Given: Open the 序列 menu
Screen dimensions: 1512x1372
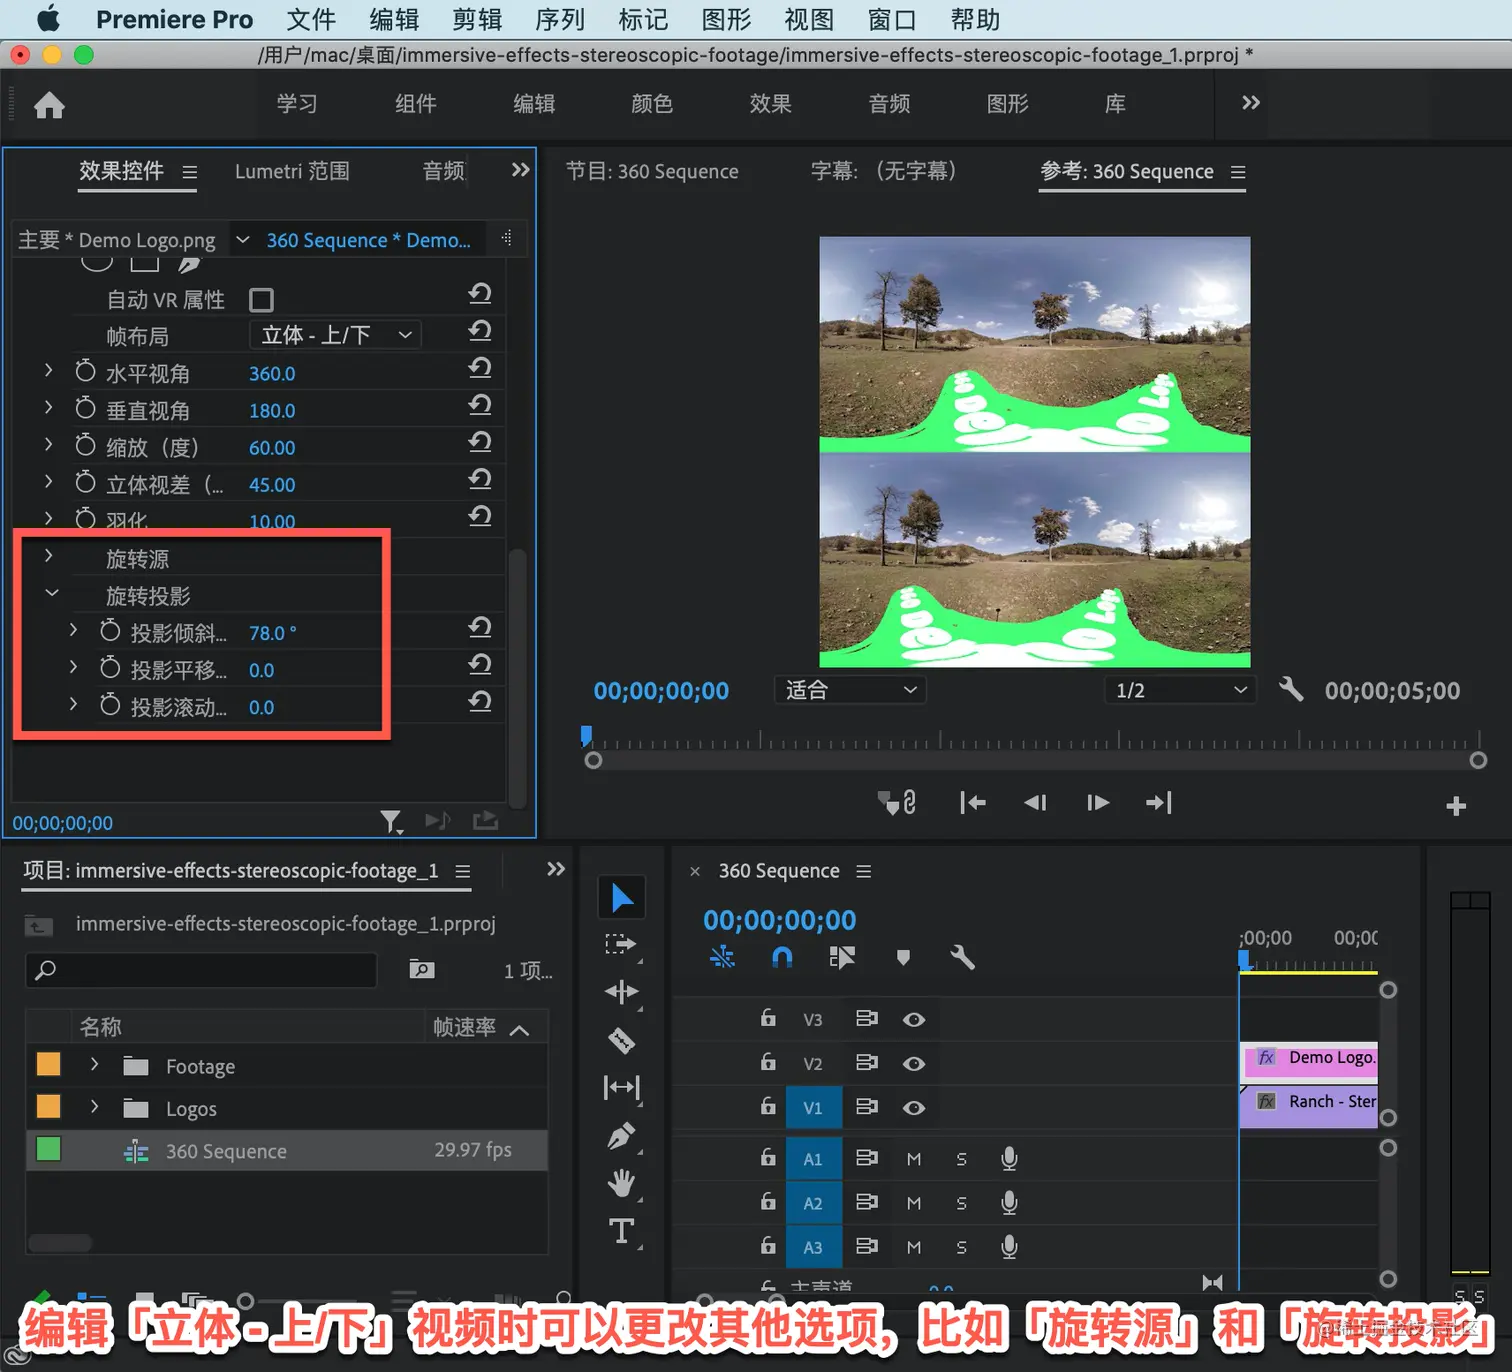Looking at the screenshot, I should (560, 20).
